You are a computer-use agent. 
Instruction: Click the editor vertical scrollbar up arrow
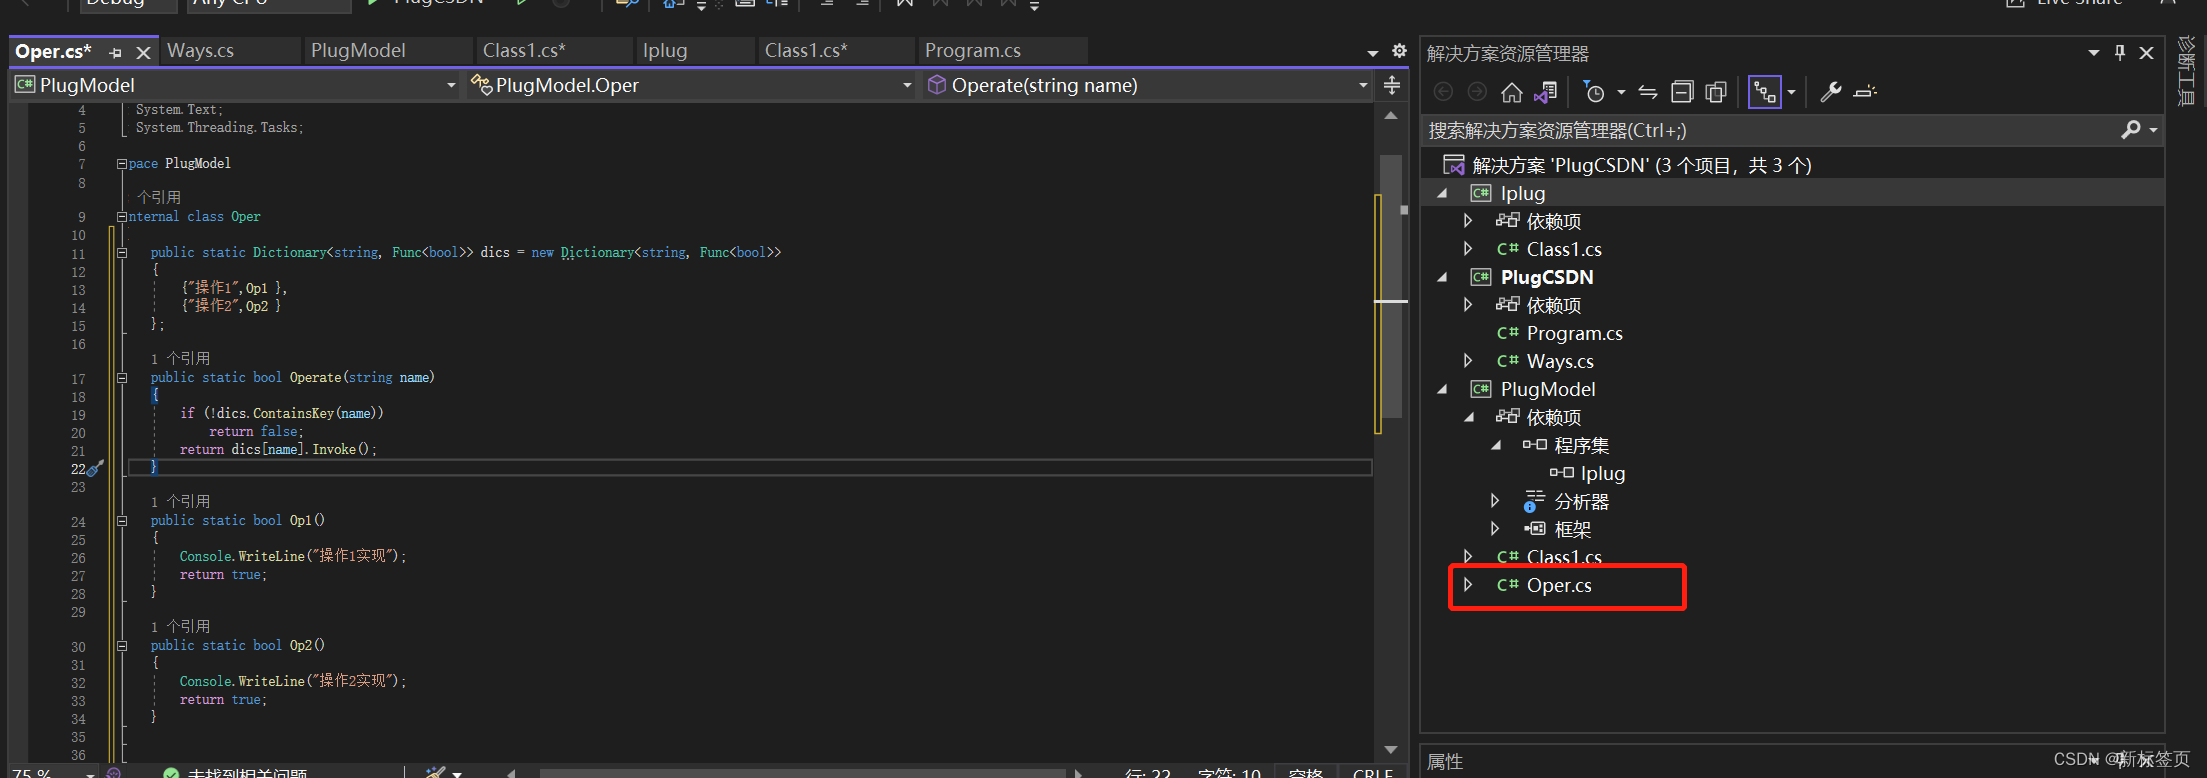pos(1391,116)
